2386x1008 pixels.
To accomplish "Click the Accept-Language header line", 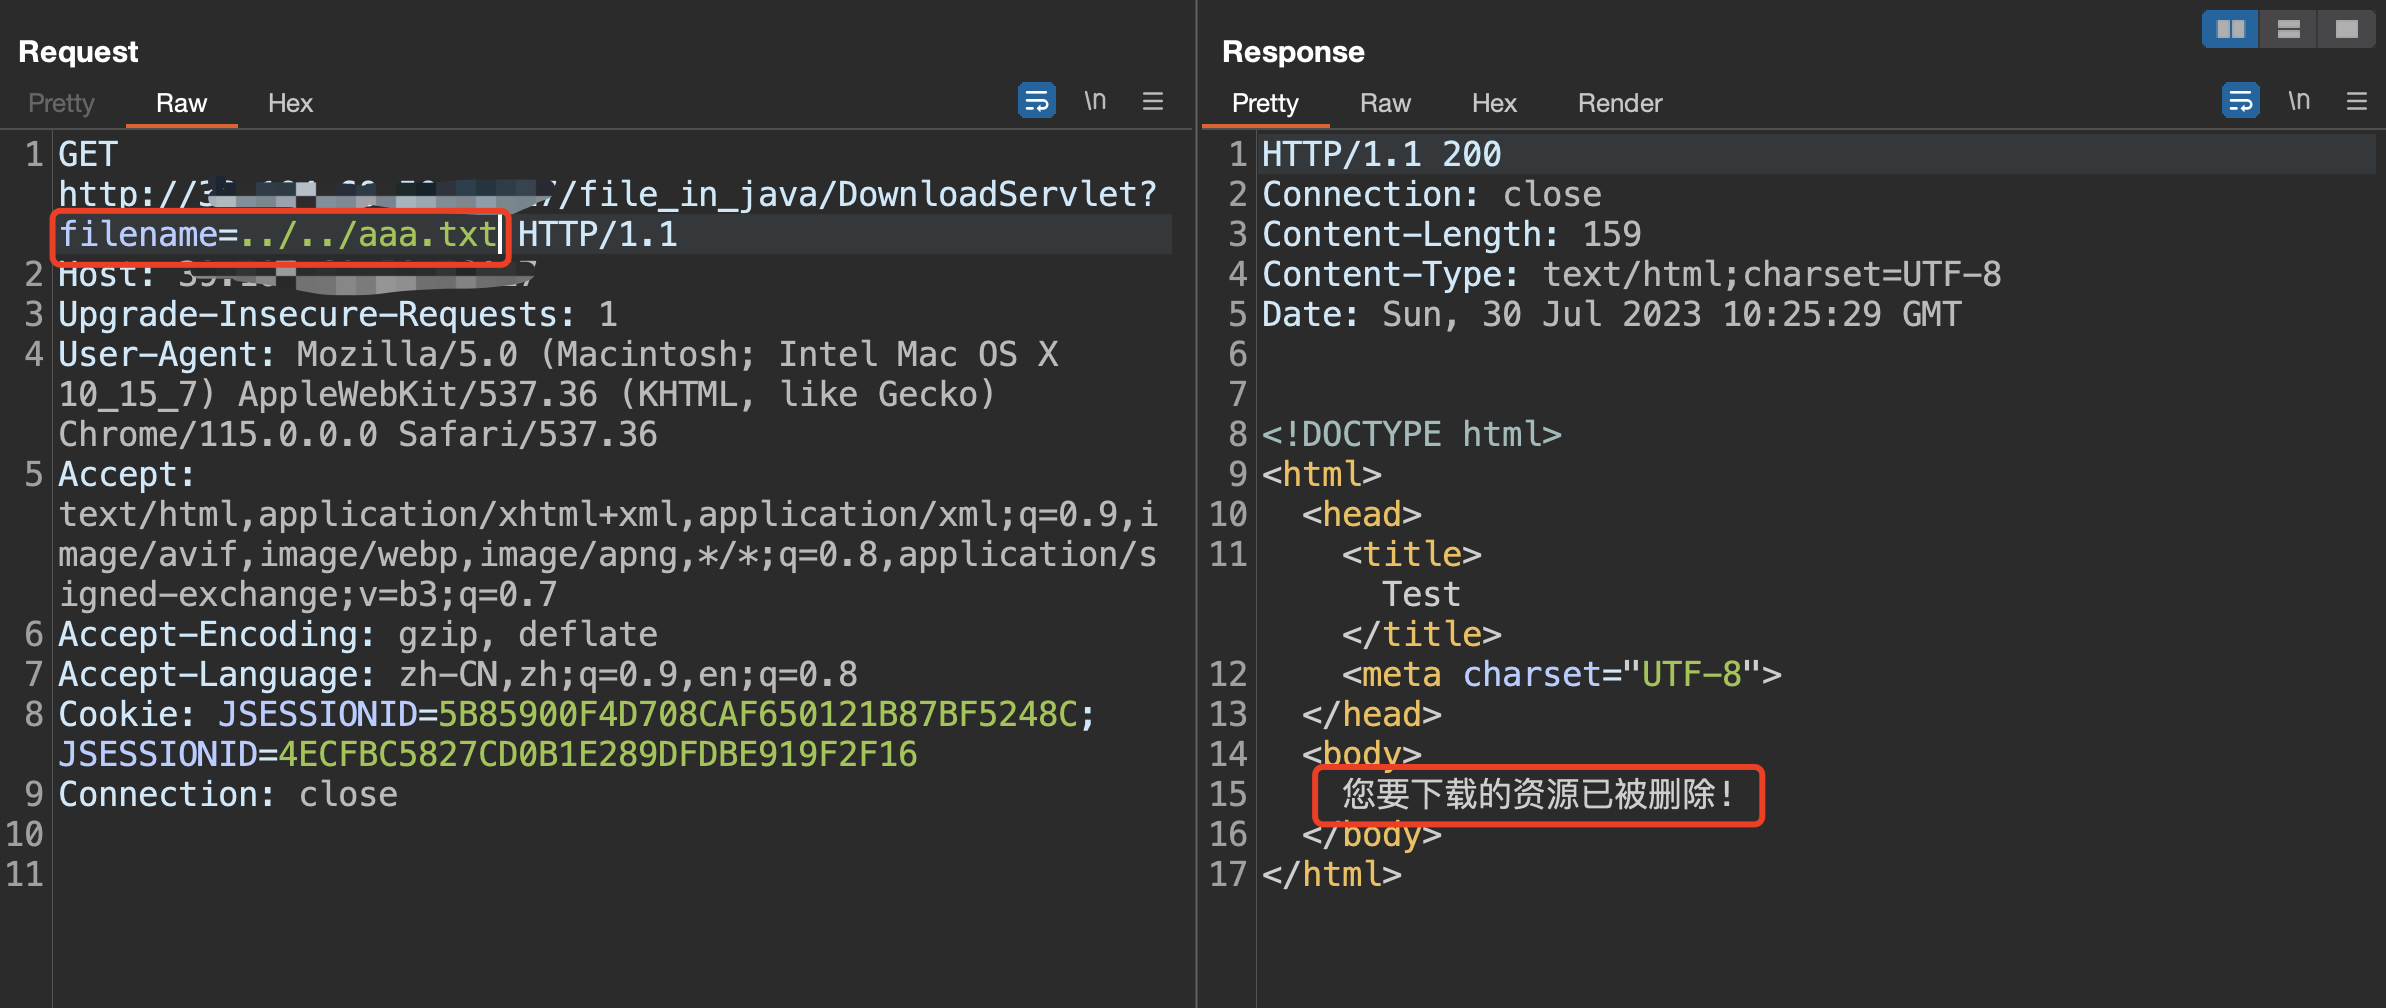I will [458, 674].
